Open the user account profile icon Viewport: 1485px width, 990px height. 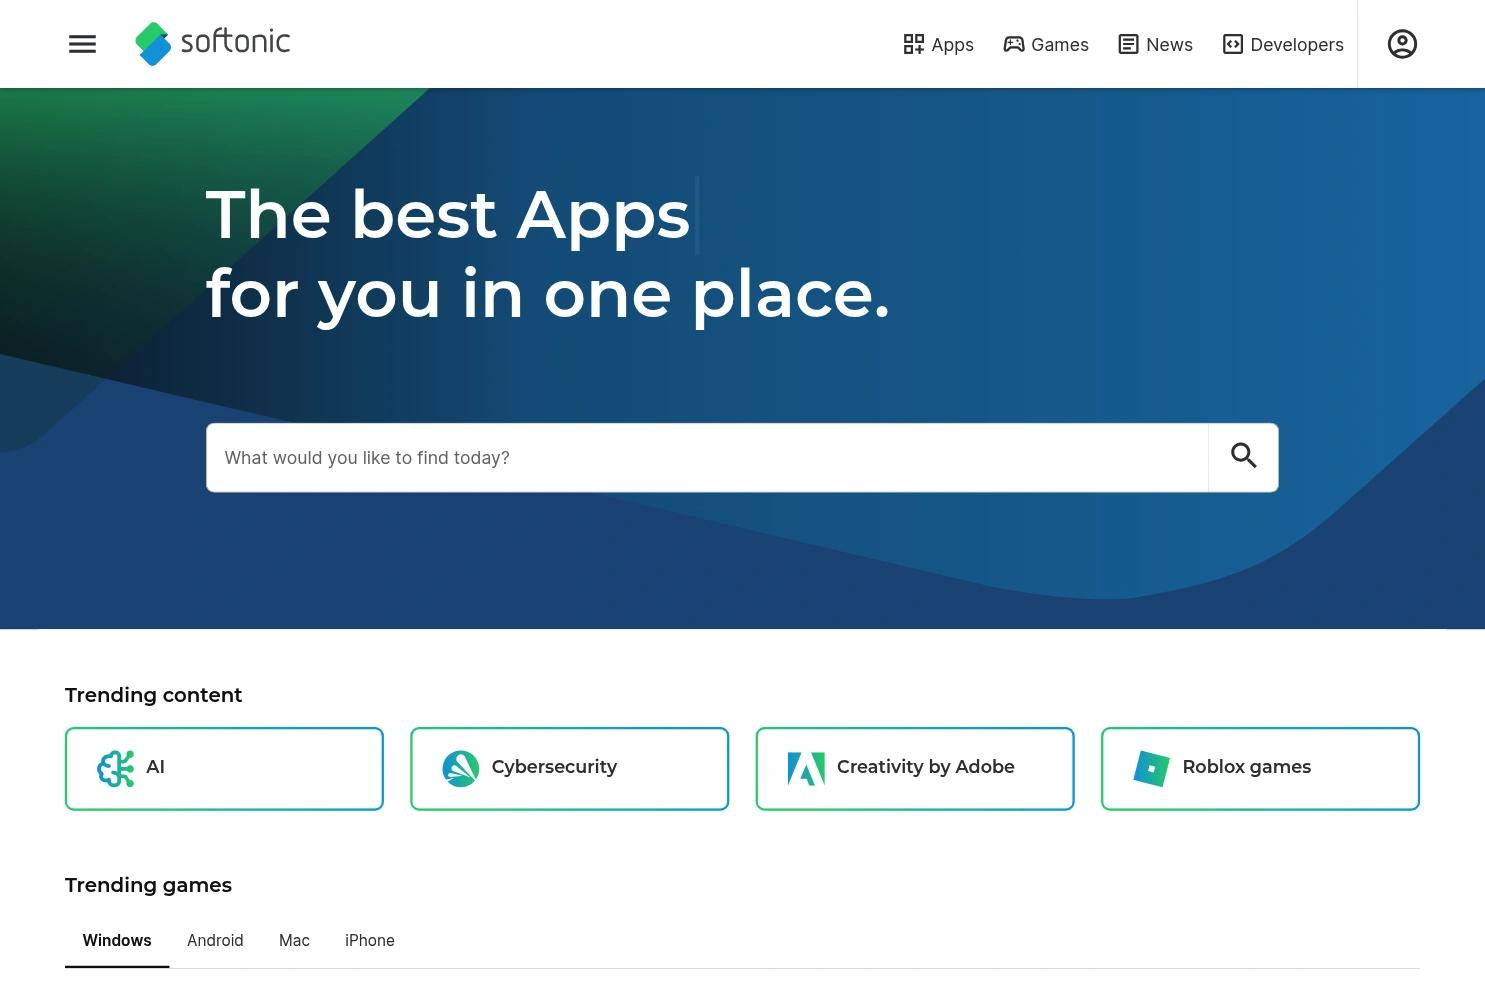coord(1401,44)
